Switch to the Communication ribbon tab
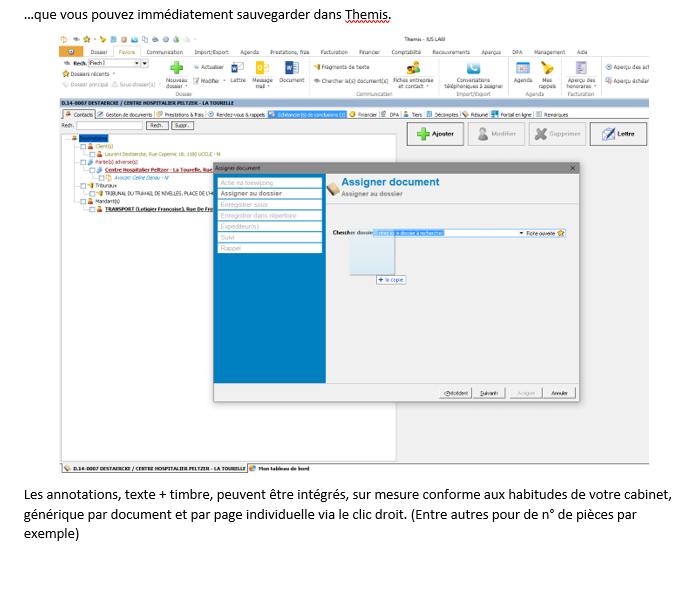The image size is (698, 589). click(x=165, y=52)
